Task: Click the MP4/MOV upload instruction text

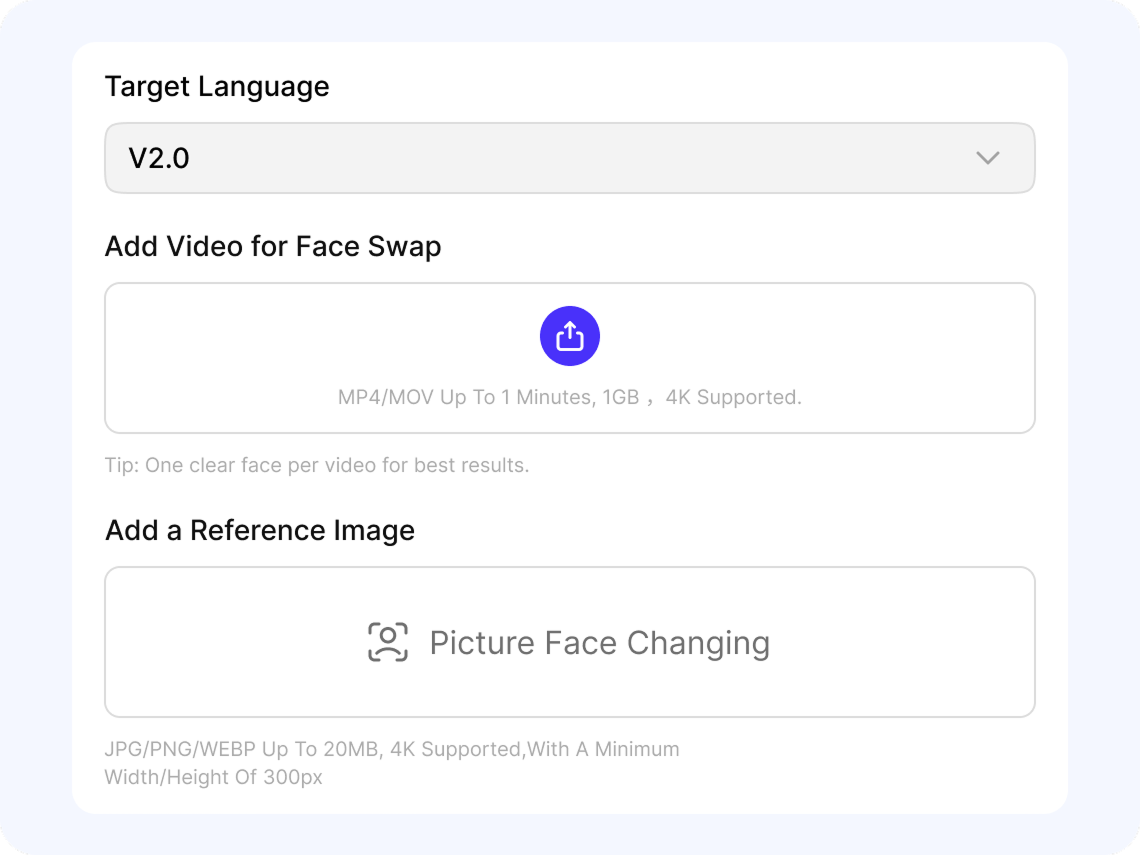Action: [570, 397]
